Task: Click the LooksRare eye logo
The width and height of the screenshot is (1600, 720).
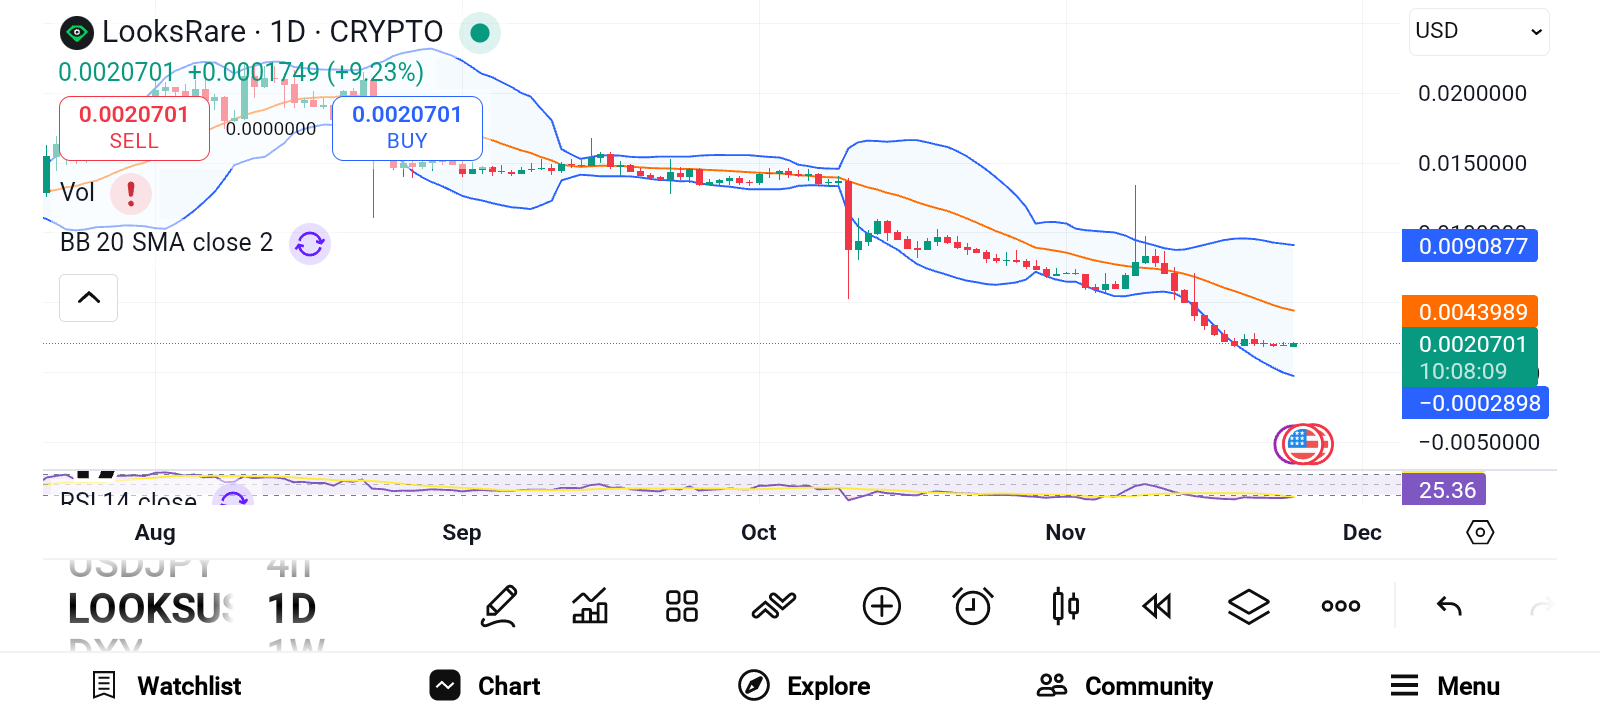Action: coord(77,33)
